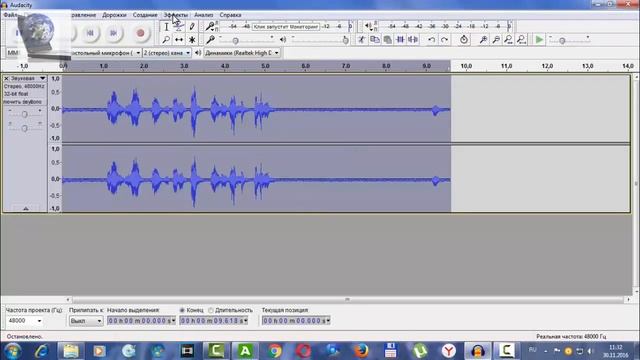640x360 pixels.
Task: Open audio position time format arrow
Action: [x=328, y=321]
